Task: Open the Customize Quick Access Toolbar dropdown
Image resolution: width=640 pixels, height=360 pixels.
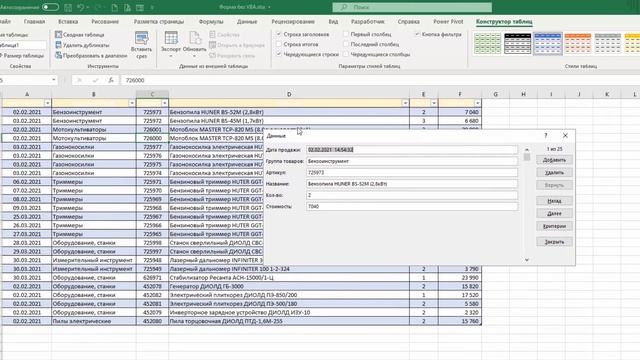Action: pos(152,7)
